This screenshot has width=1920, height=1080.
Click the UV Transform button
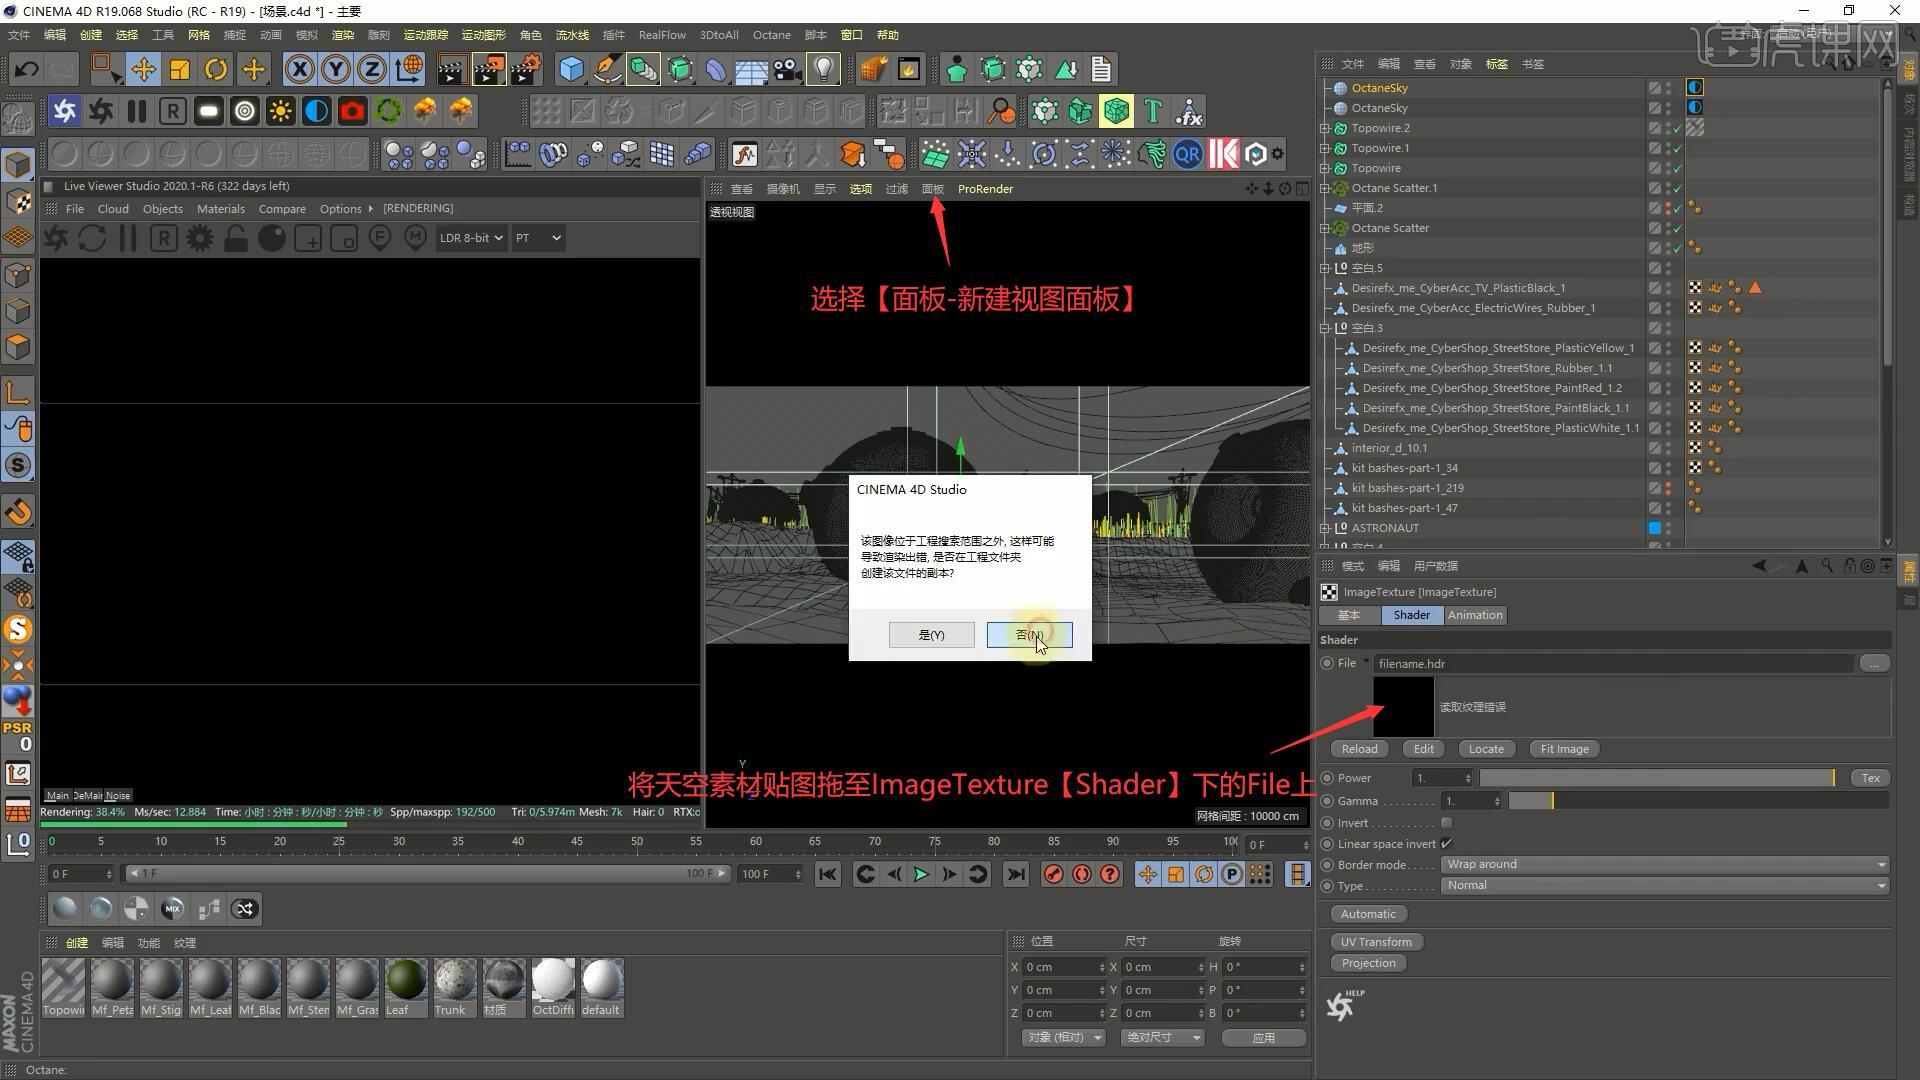[1376, 942]
